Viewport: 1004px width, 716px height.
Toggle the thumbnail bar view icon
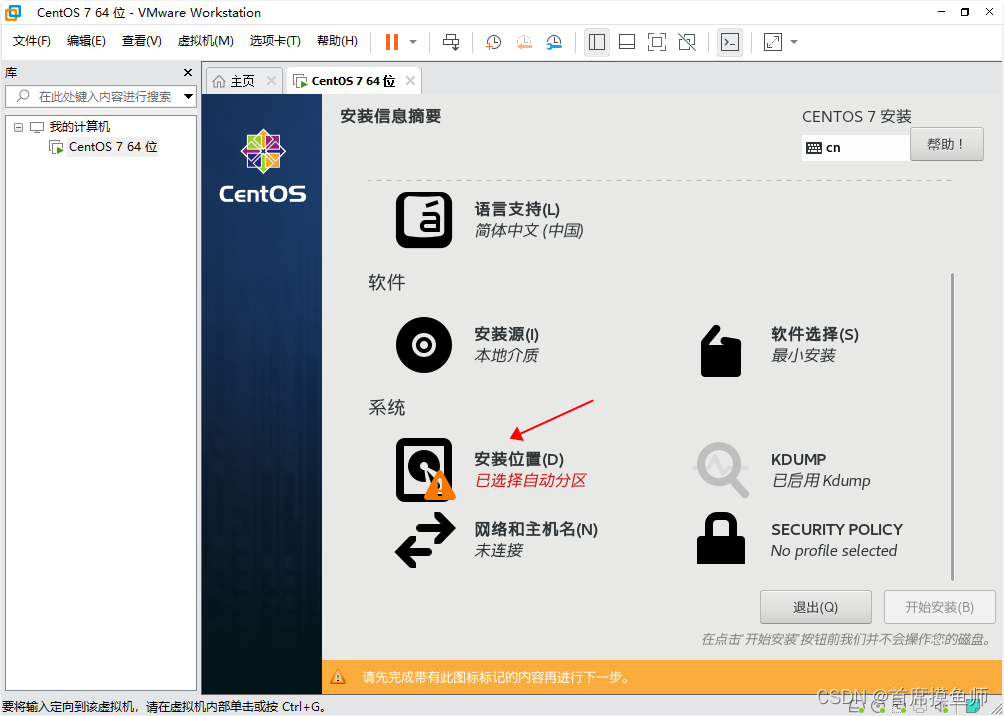(627, 42)
